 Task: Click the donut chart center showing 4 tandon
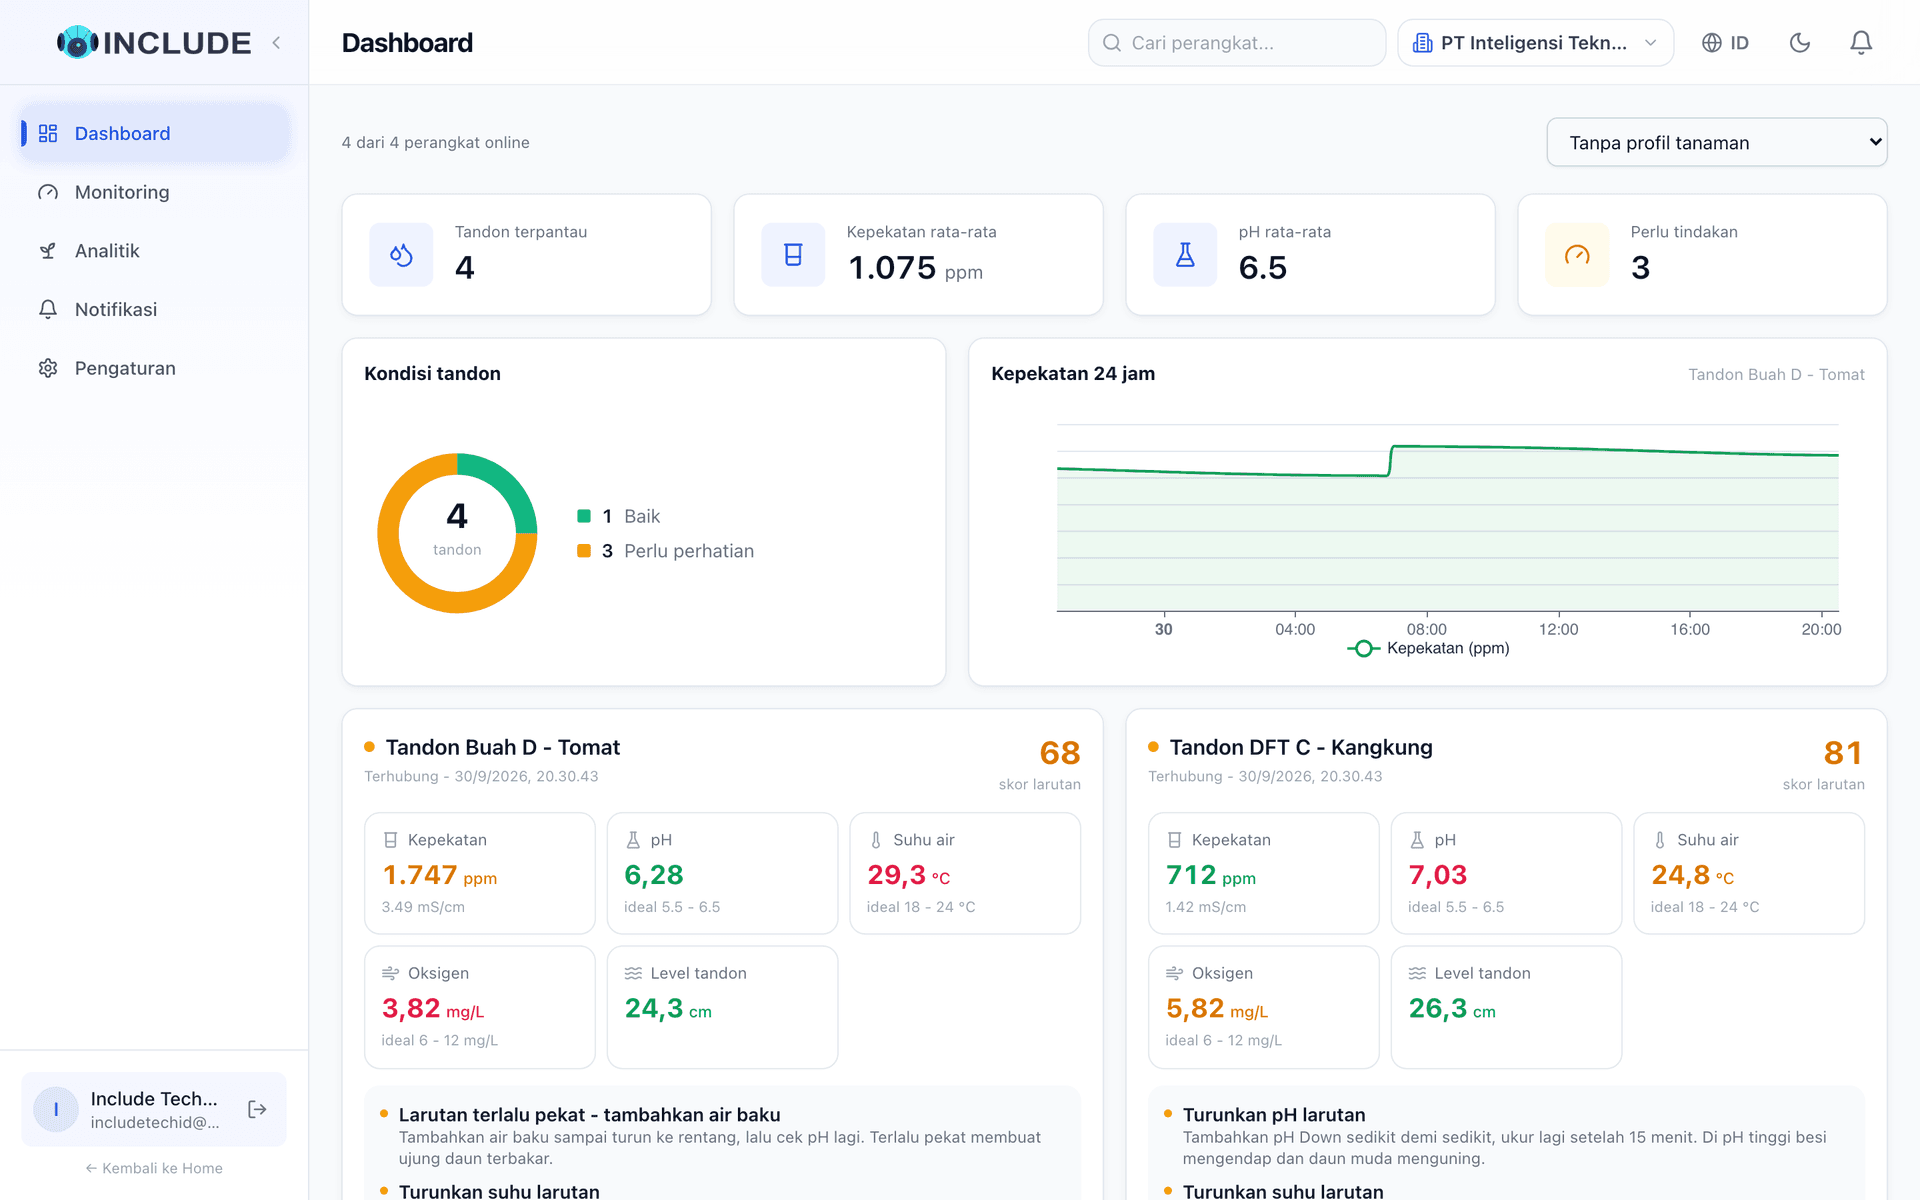pos(457,531)
